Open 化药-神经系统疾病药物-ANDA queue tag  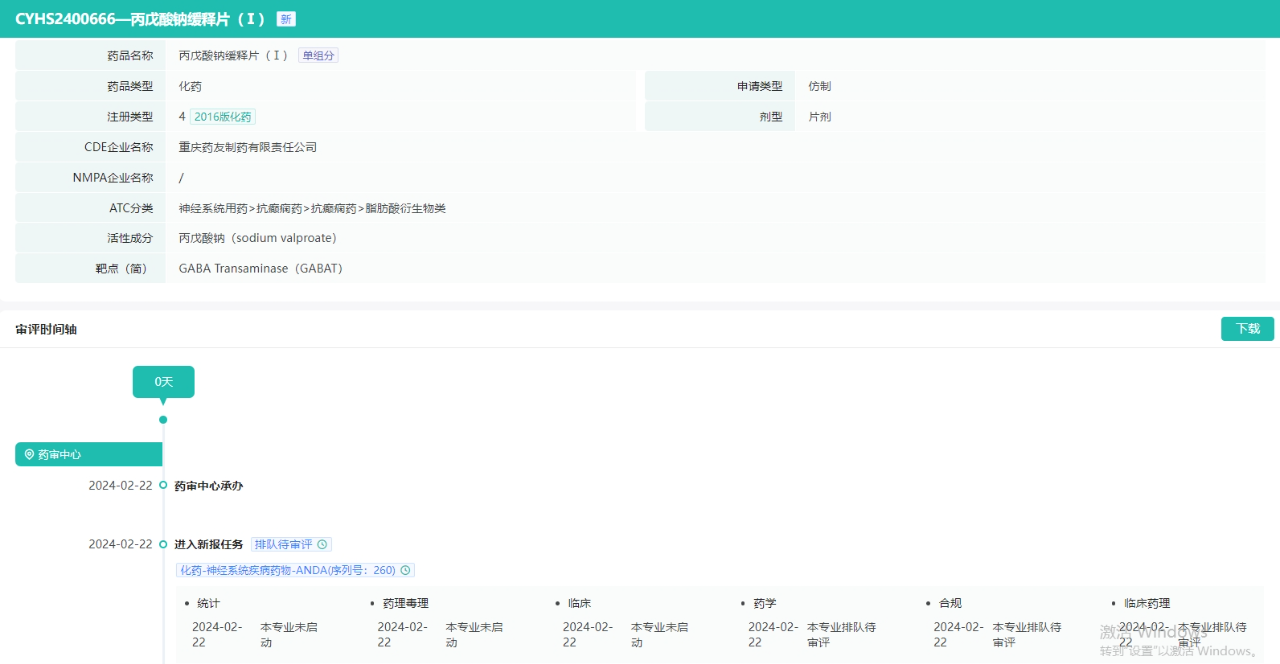click(288, 571)
